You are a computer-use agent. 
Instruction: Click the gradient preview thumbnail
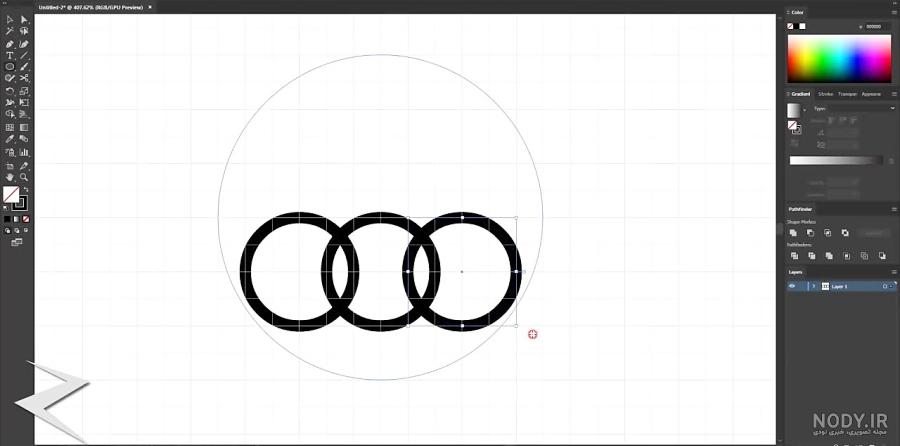(x=794, y=110)
